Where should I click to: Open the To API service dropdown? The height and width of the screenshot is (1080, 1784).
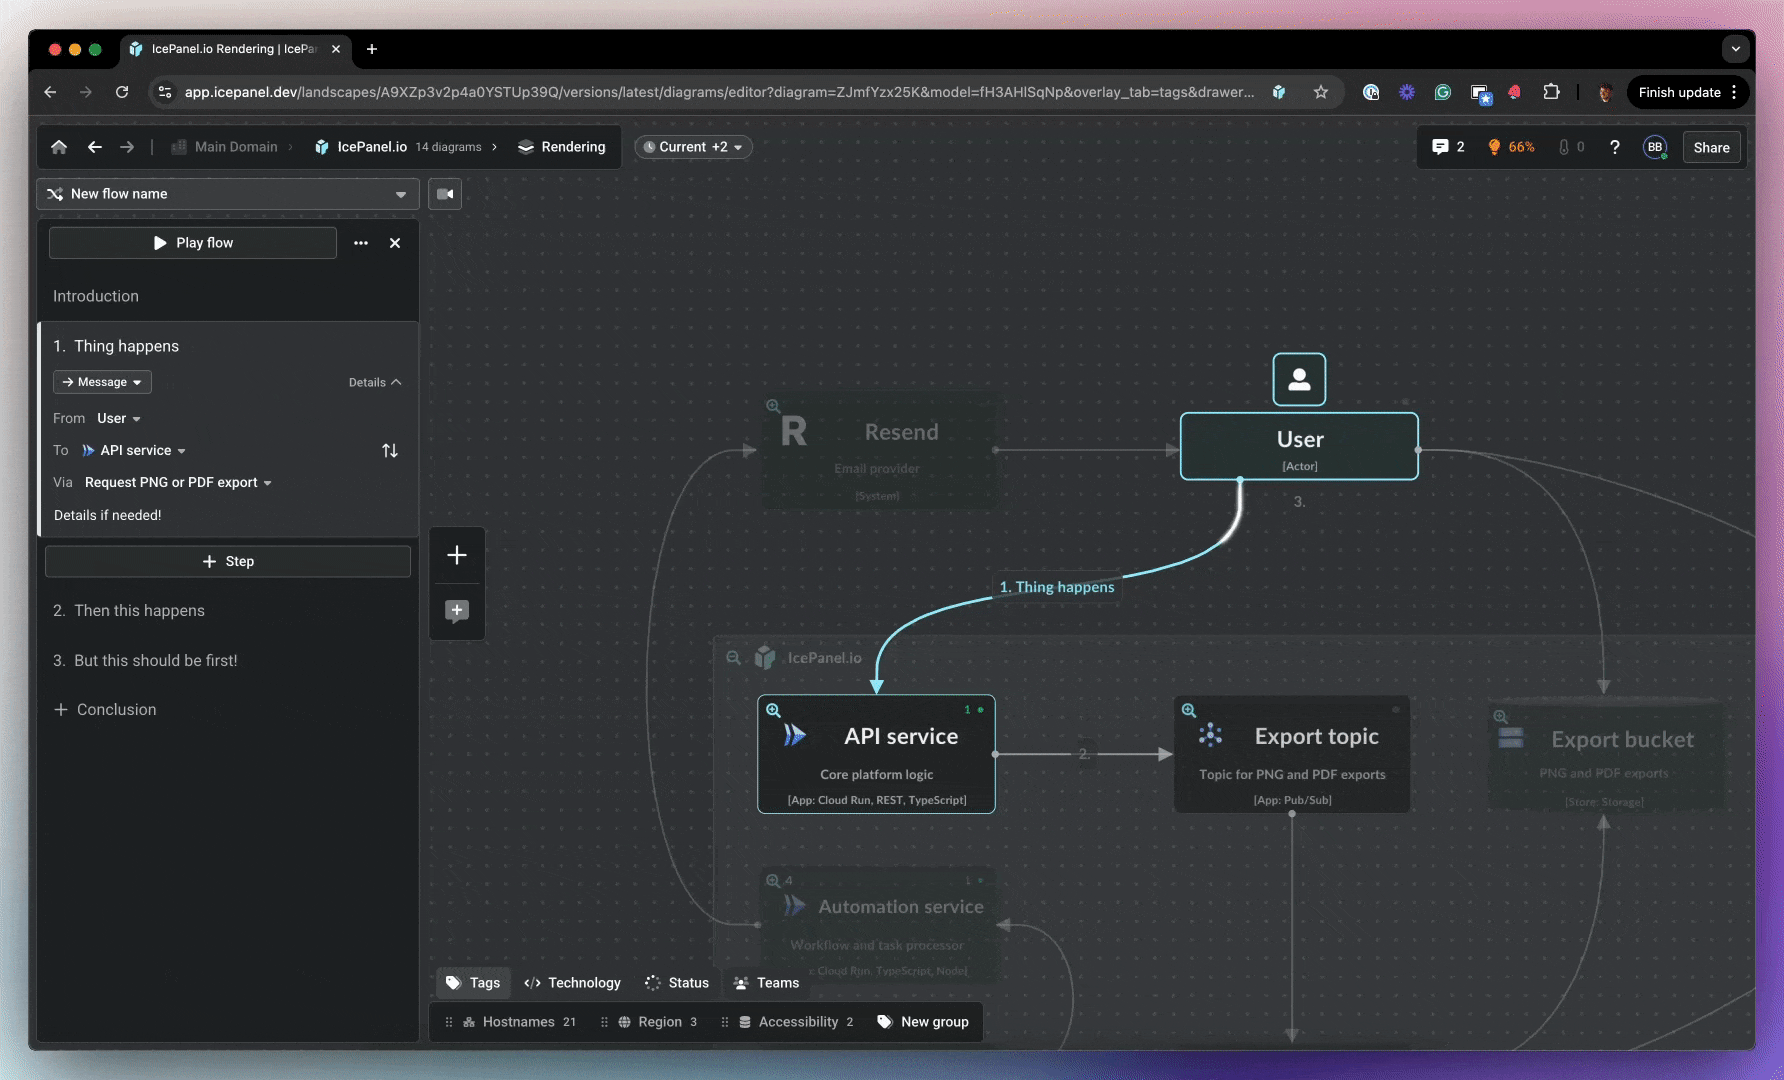[x=135, y=451]
